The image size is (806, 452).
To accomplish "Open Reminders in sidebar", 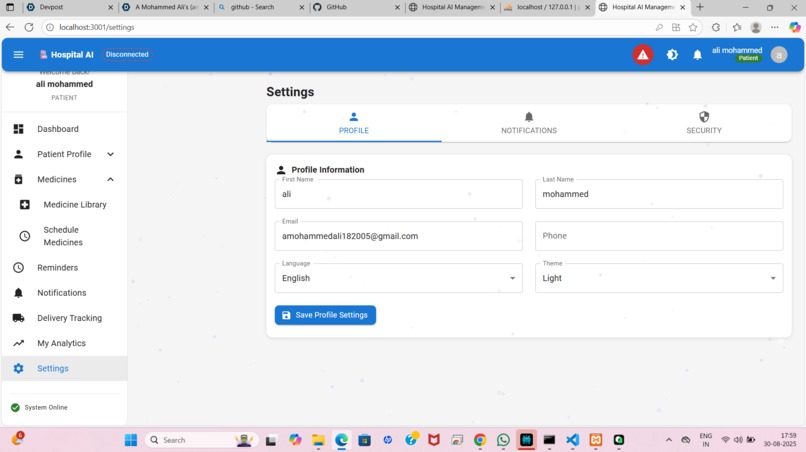I will [64, 267].
